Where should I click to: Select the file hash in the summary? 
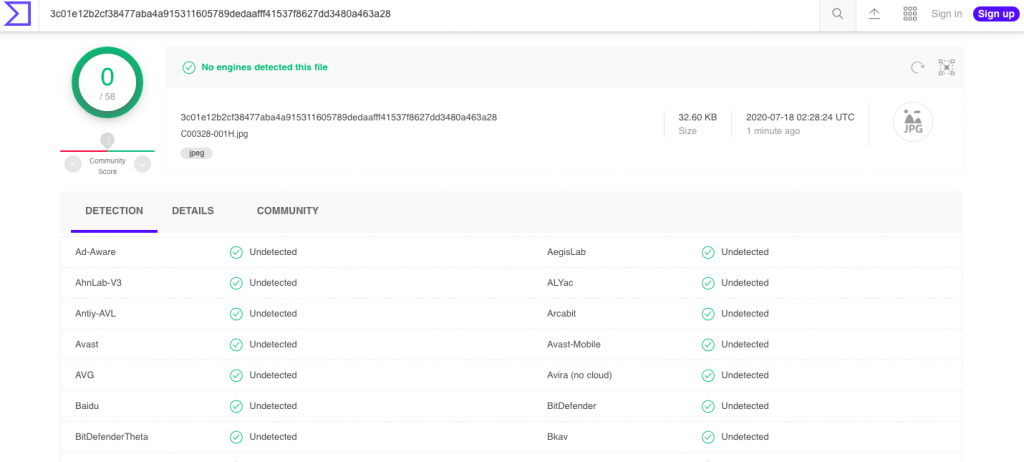click(x=339, y=118)
